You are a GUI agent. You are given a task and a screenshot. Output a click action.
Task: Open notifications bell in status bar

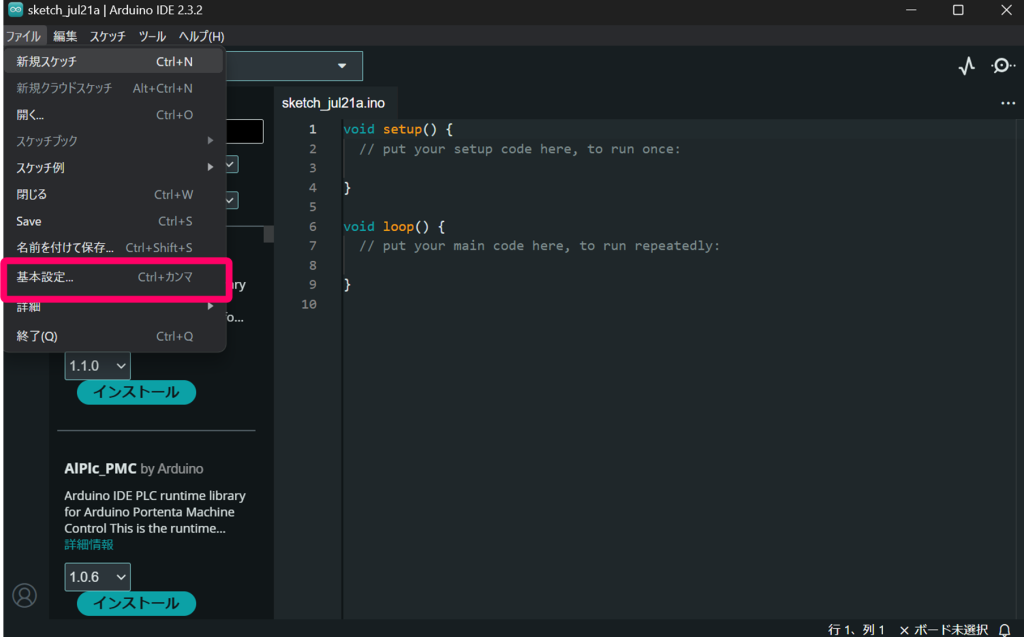click(x=1004, y=630)
